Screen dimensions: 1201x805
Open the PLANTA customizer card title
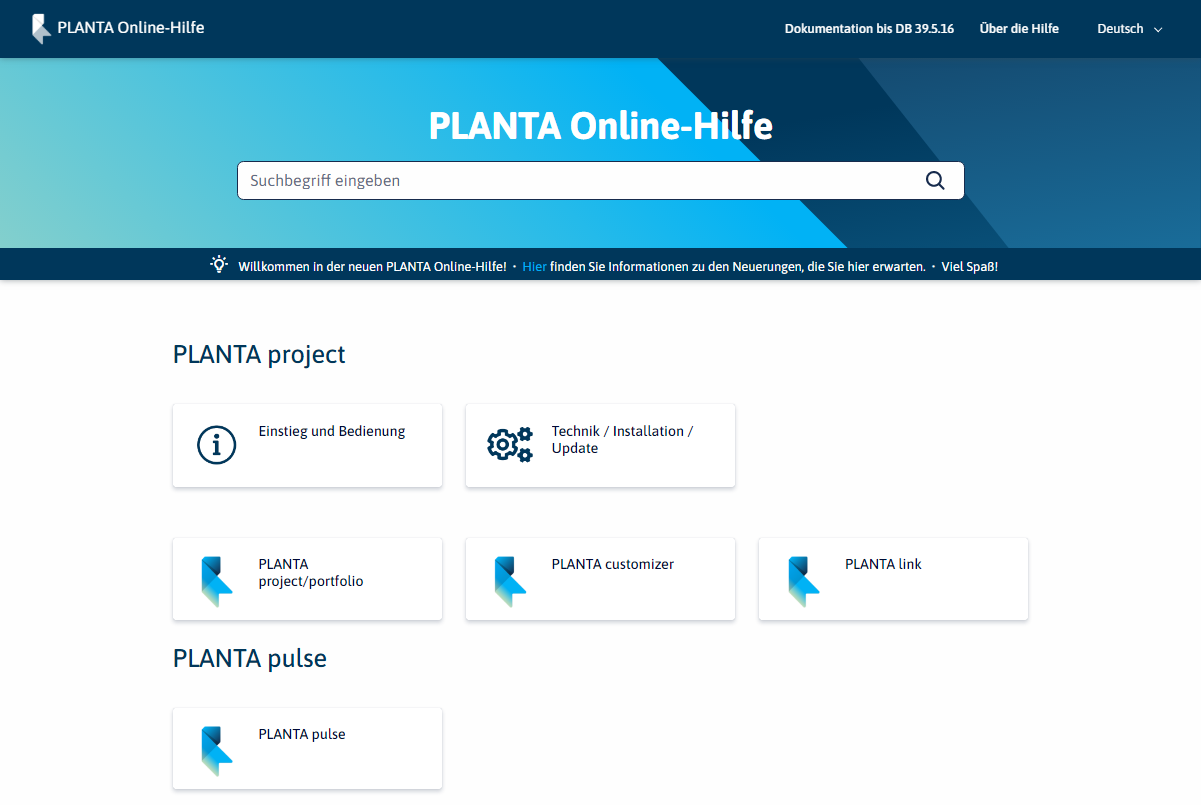tap(613, 564)
